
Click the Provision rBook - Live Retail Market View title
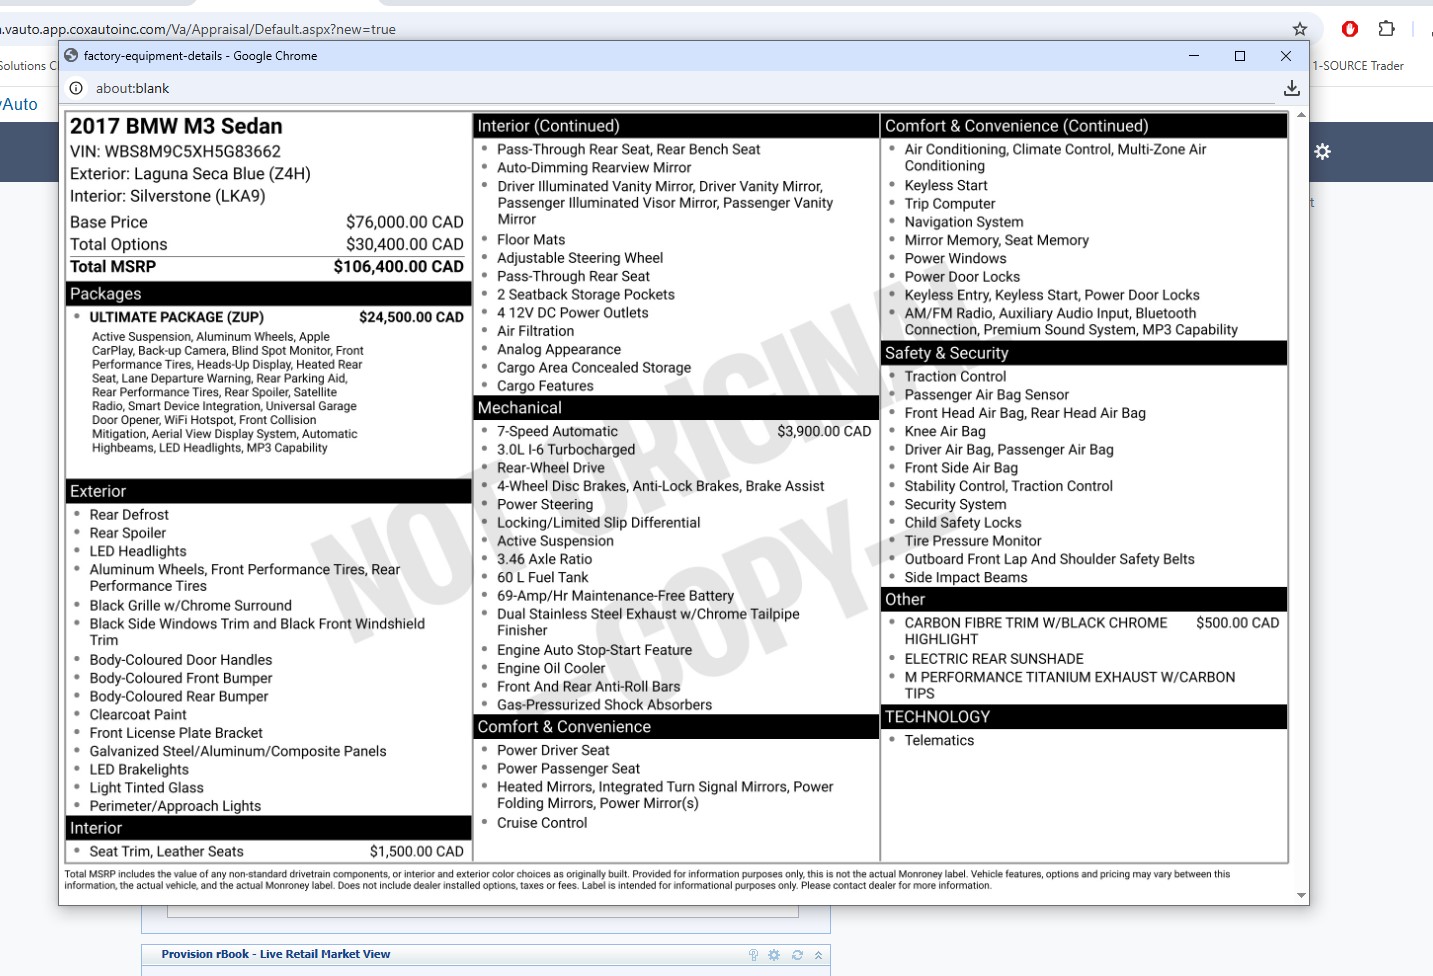pyautogui.click(x=276, y=954)
